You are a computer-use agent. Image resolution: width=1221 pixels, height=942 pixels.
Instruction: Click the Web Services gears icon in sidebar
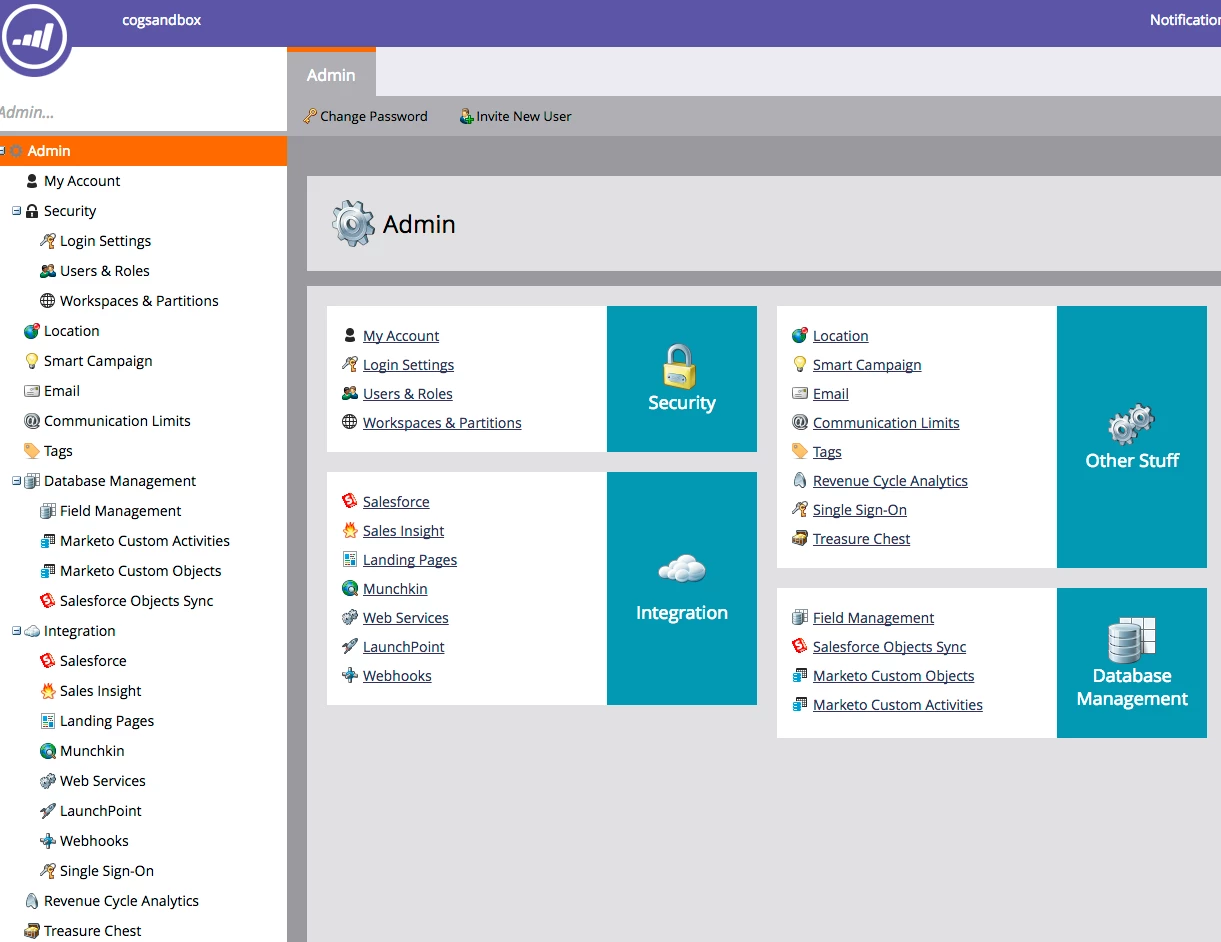(x=48, y=781)
